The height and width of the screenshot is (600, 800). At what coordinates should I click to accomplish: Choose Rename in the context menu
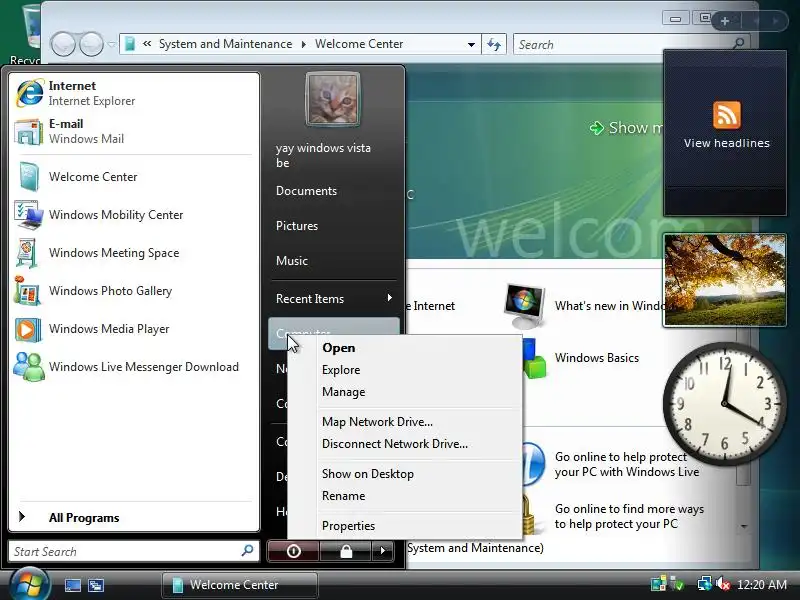coord(343,496)
